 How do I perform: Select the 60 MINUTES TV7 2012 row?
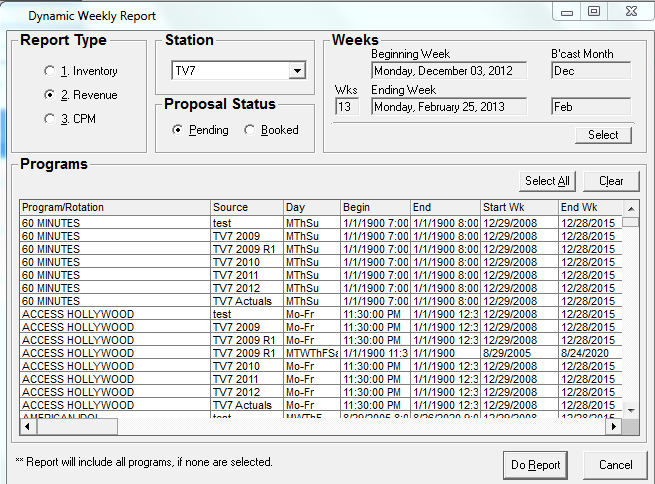115,288
